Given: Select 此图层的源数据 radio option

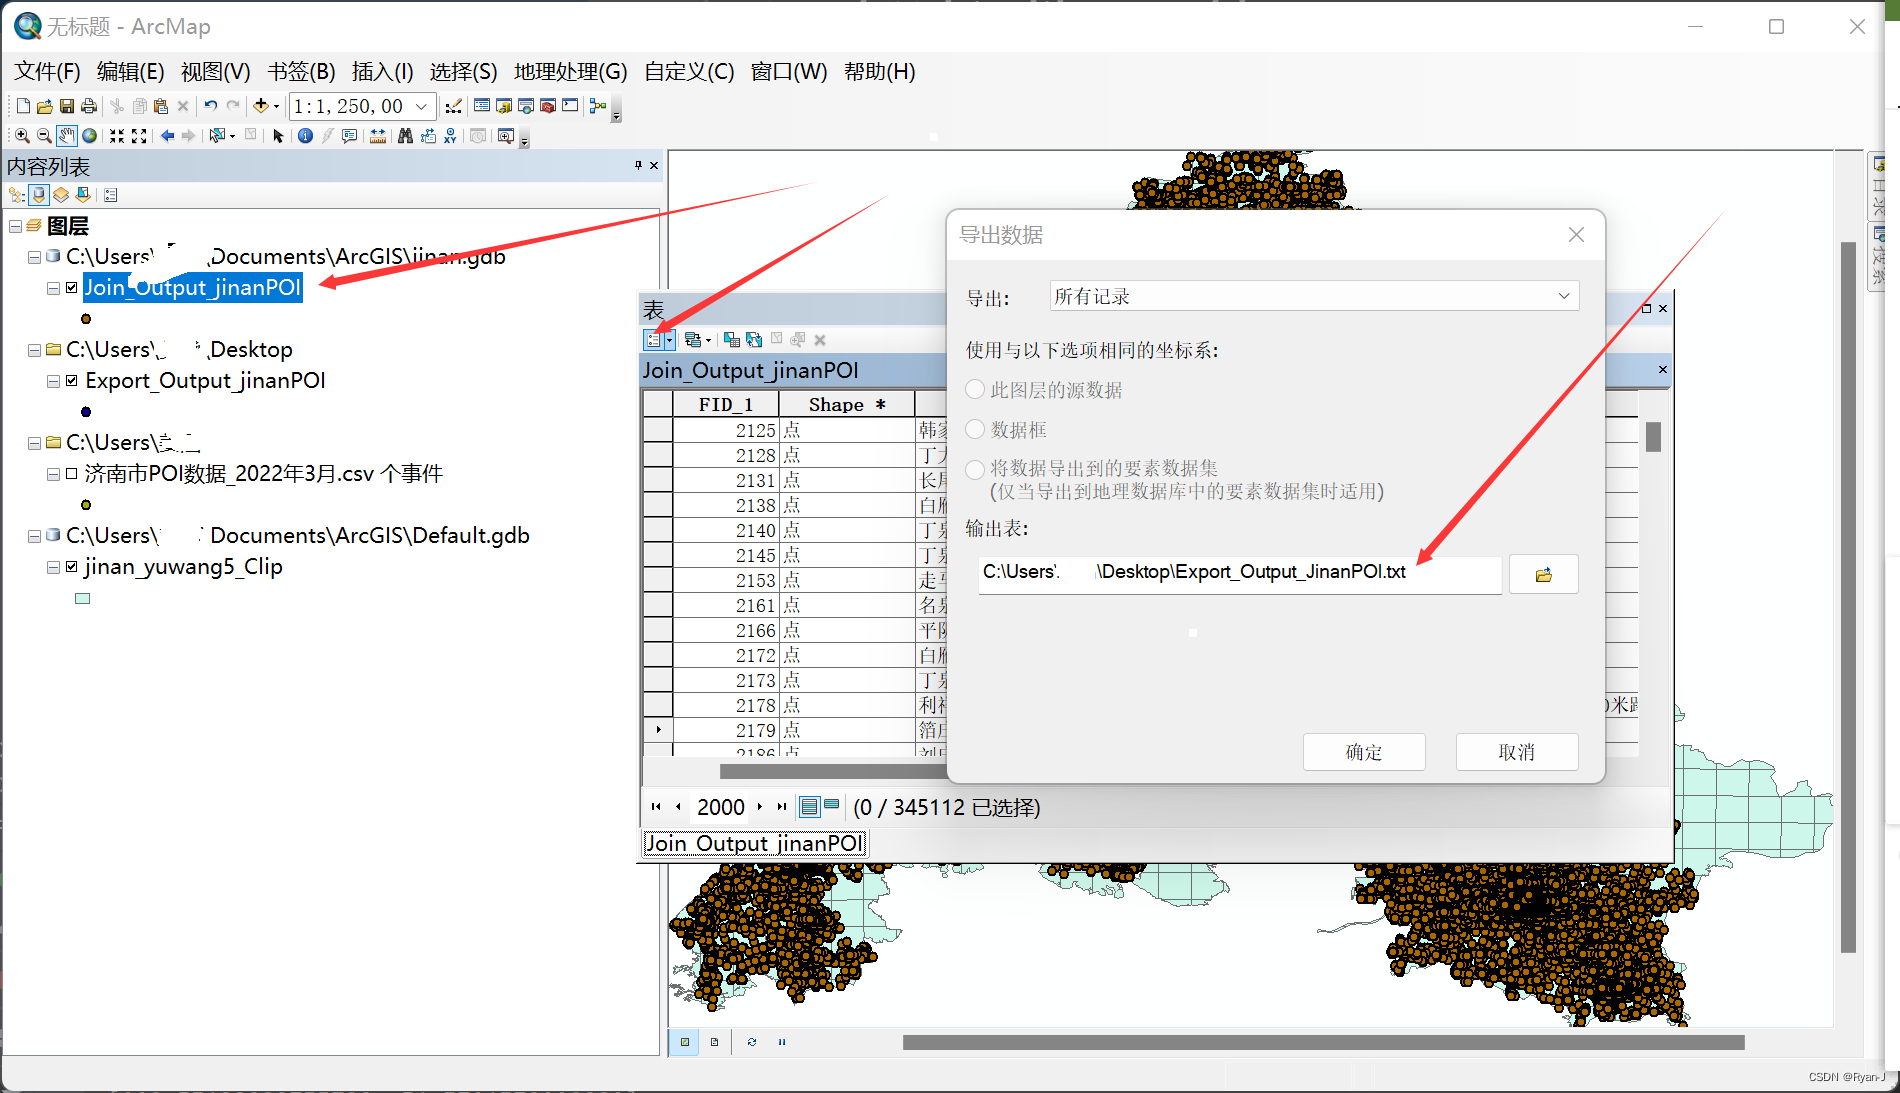Looking at the screenshot, I should coord(975,389).
